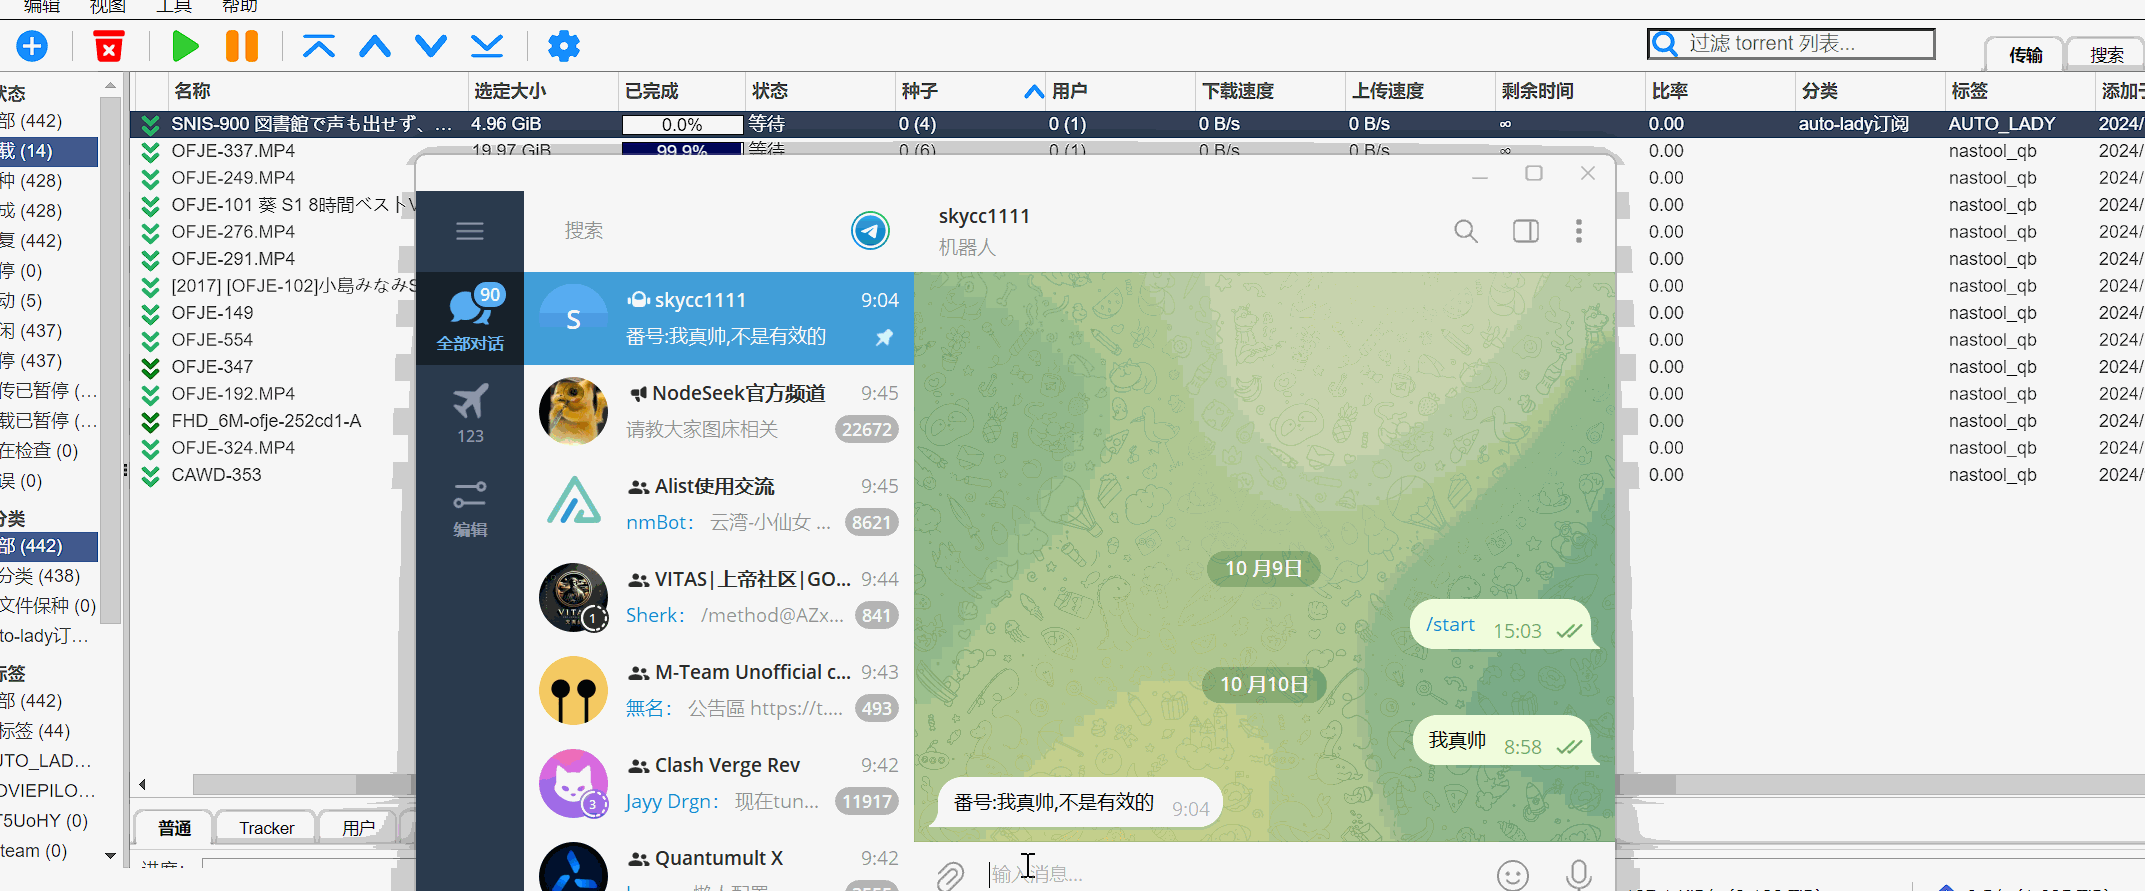The width and height of the screenshot is (2145, 891).
Task: Select the OFJE-249.MP4 torrent
Action: (233, 178)
